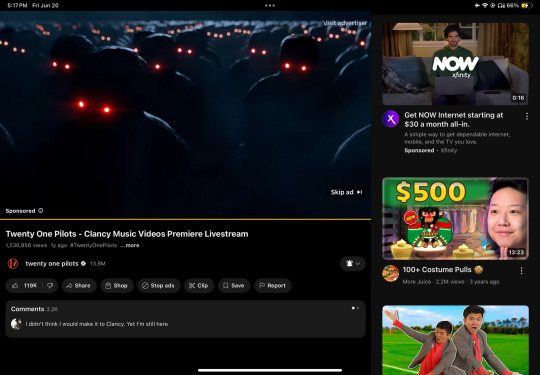Dislike the video with thumbs down icon

coord(50,285)
